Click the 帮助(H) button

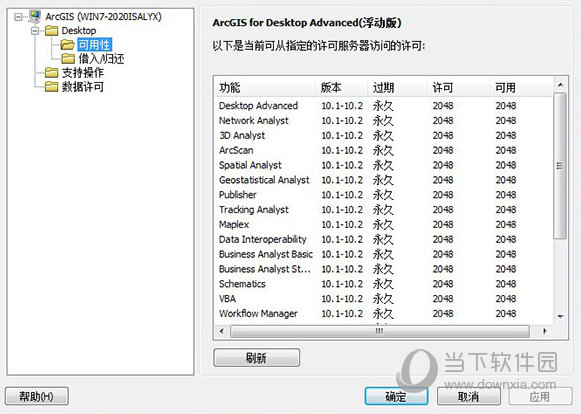37,397
